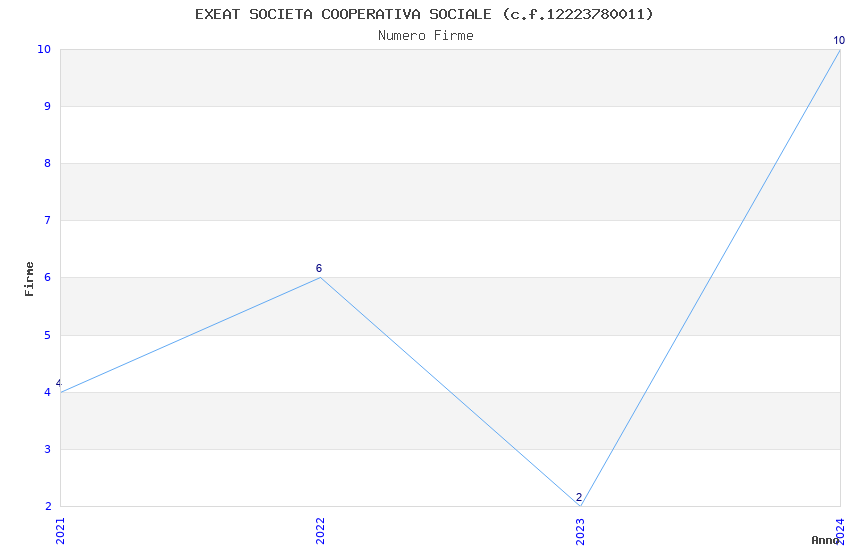
Task: Select the 2024 year label on x-axis
Action: click(x=840, y=529)
